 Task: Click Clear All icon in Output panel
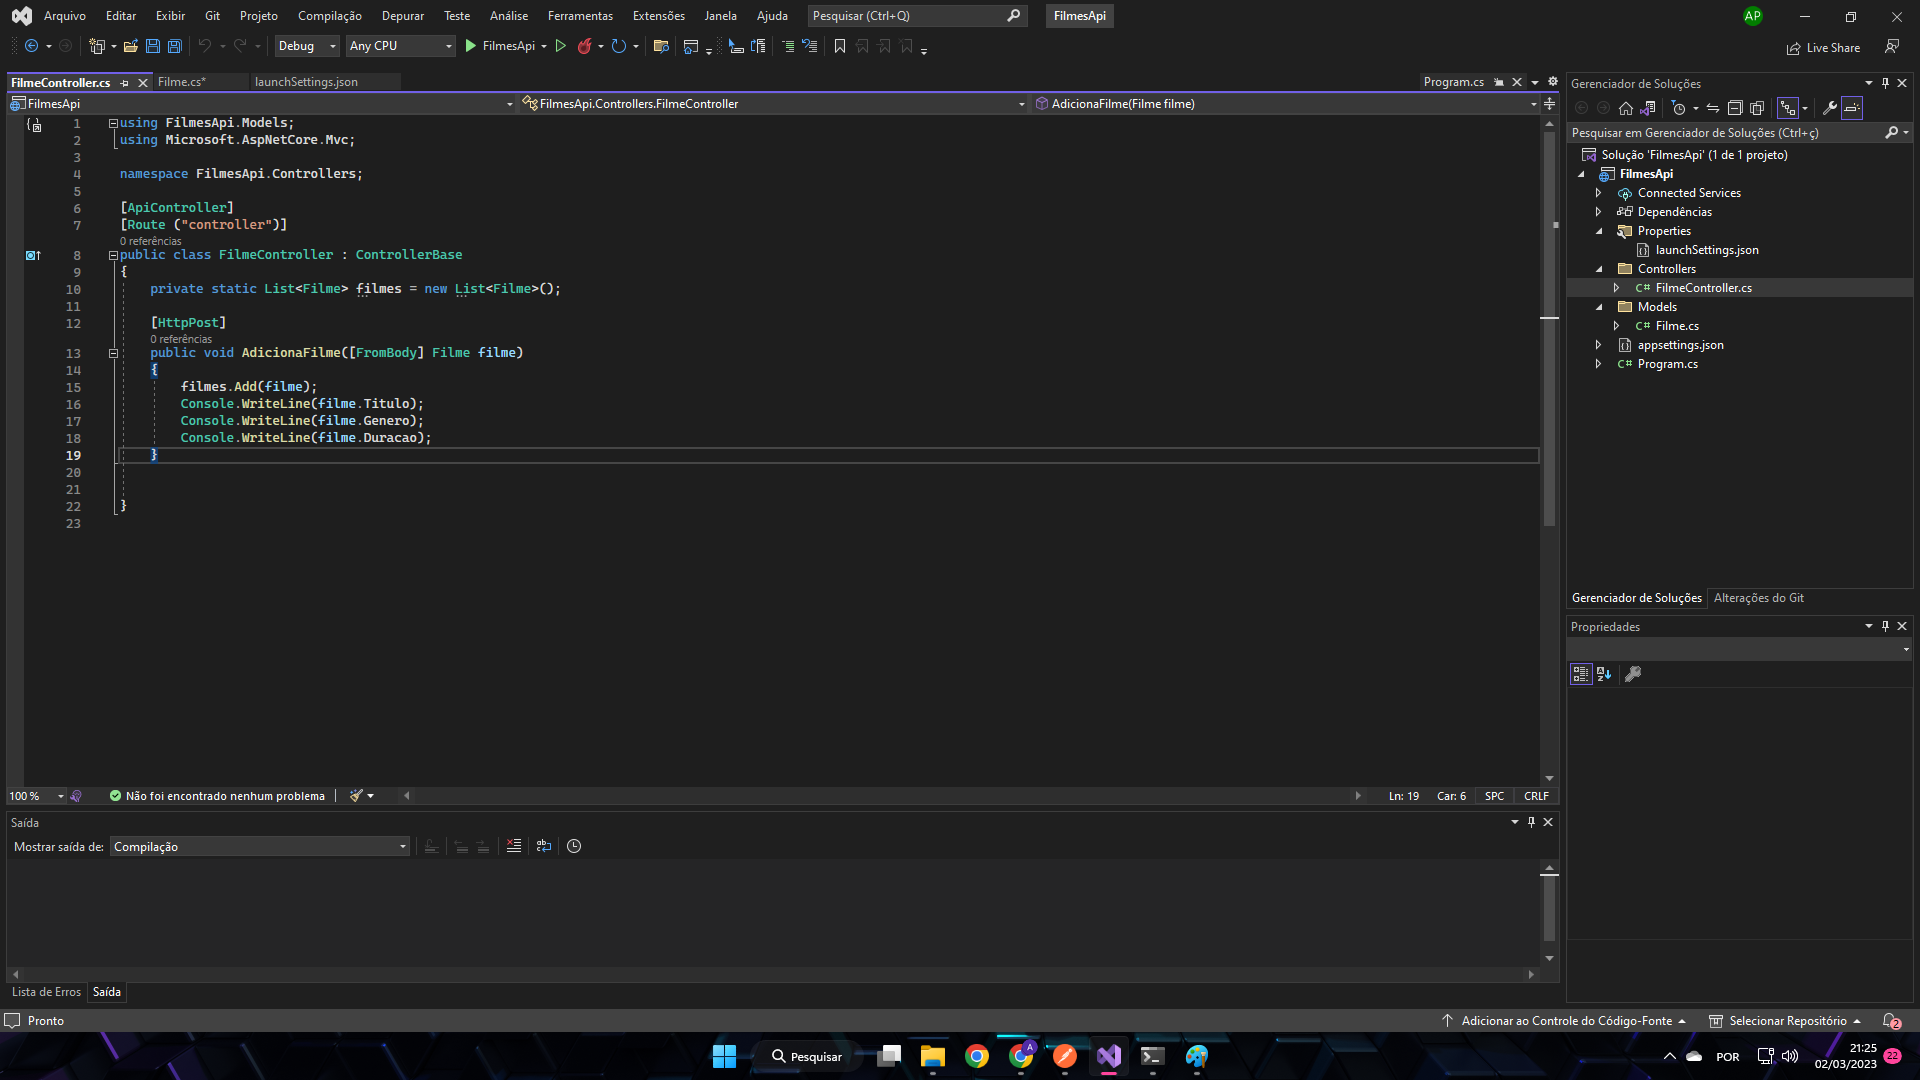(514, 846)
